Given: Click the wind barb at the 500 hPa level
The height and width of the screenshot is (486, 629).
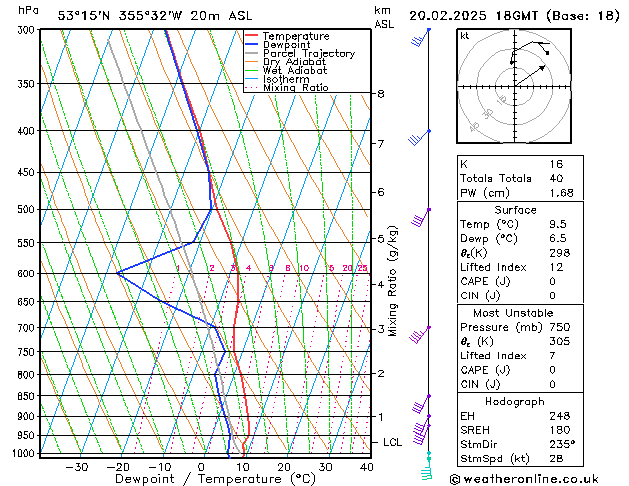Looking at the screenshot, I should coord(421,217).
